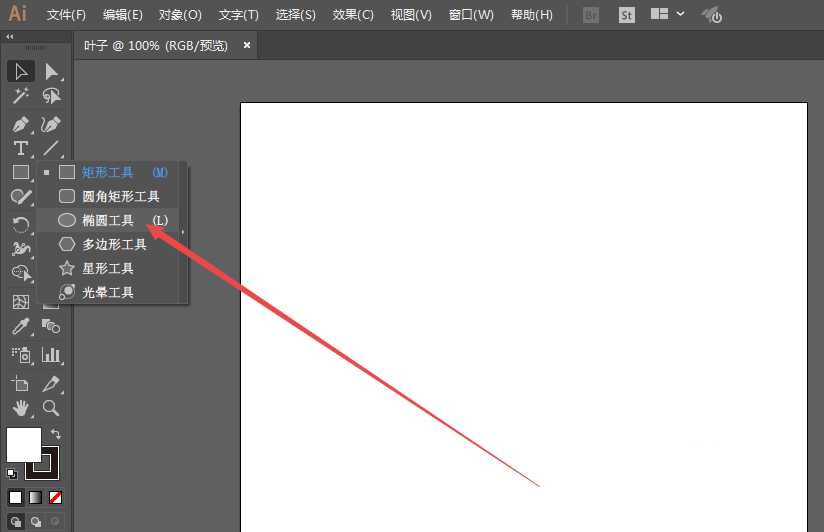Image resolution: width=824 pixels, height=532 pixels.
Task: Select the Magic Wand tool
Action: pyautogui.click(x=20, y=96)
